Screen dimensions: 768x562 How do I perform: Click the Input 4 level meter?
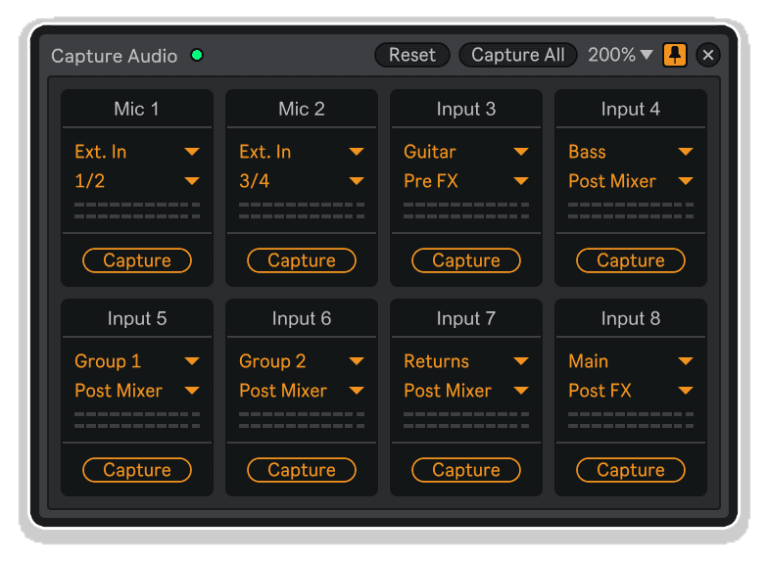click(631, 210)
